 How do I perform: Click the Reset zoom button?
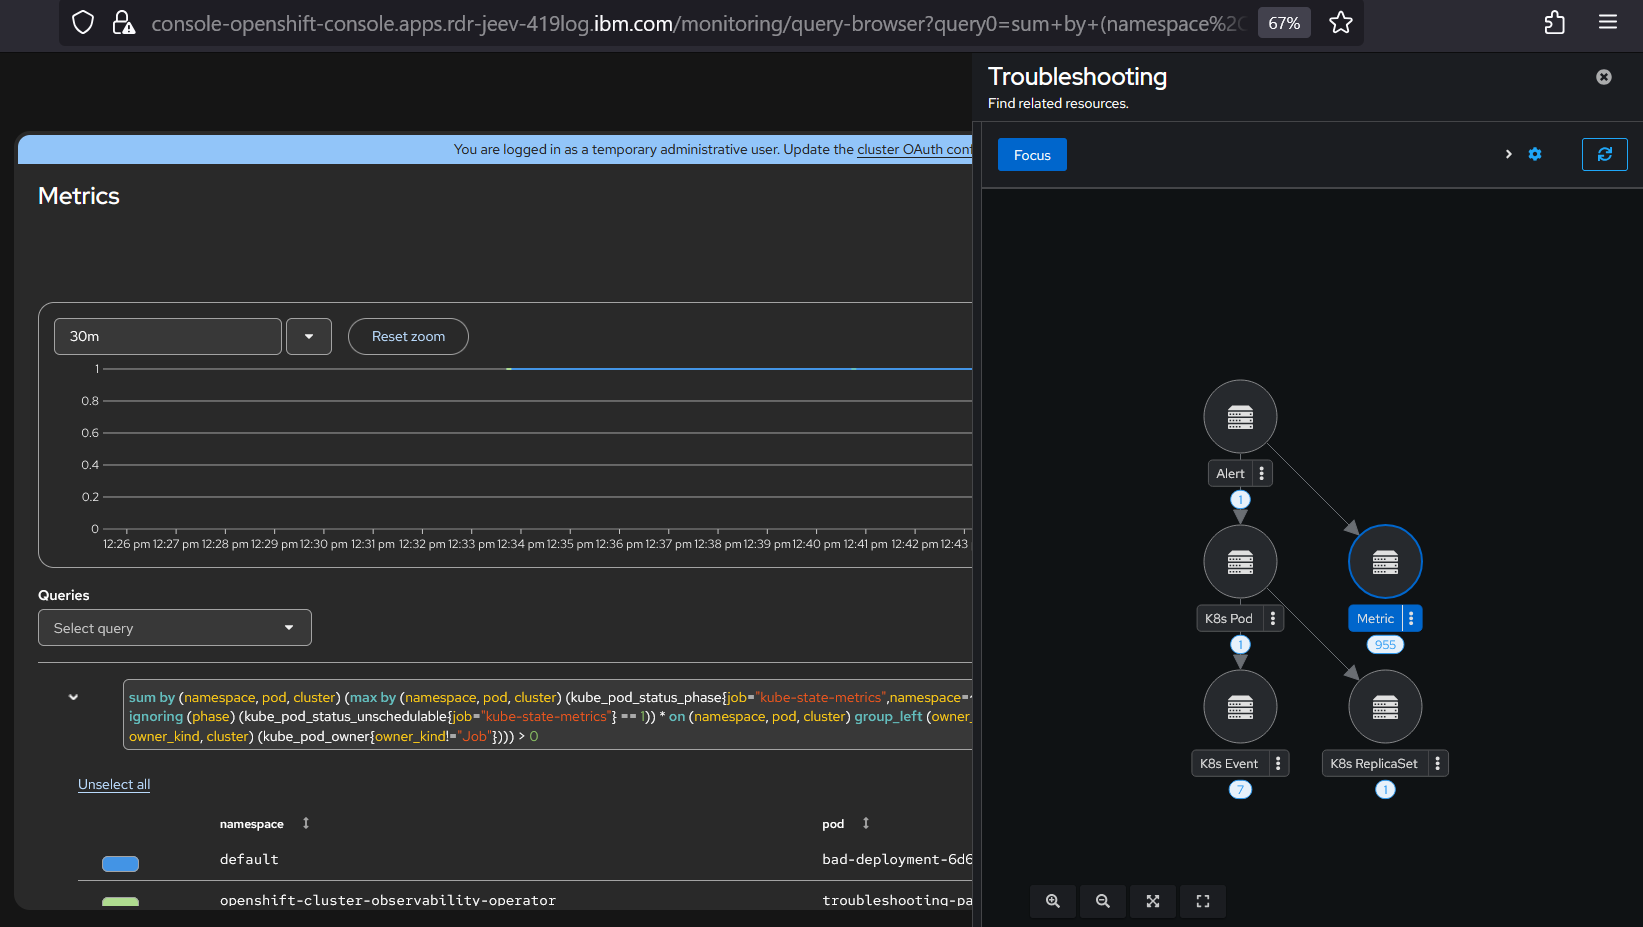click(408, 337)
